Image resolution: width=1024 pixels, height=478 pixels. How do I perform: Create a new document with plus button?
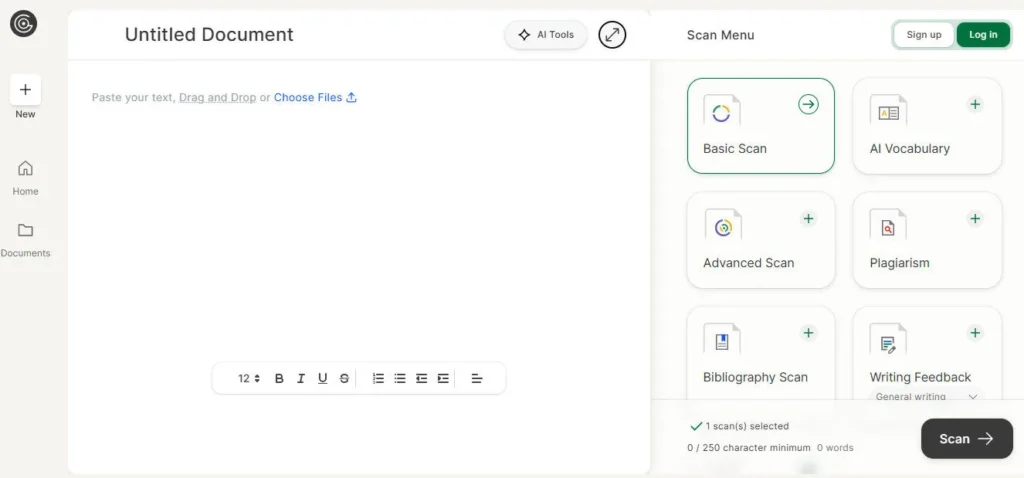tap(25, 90)
